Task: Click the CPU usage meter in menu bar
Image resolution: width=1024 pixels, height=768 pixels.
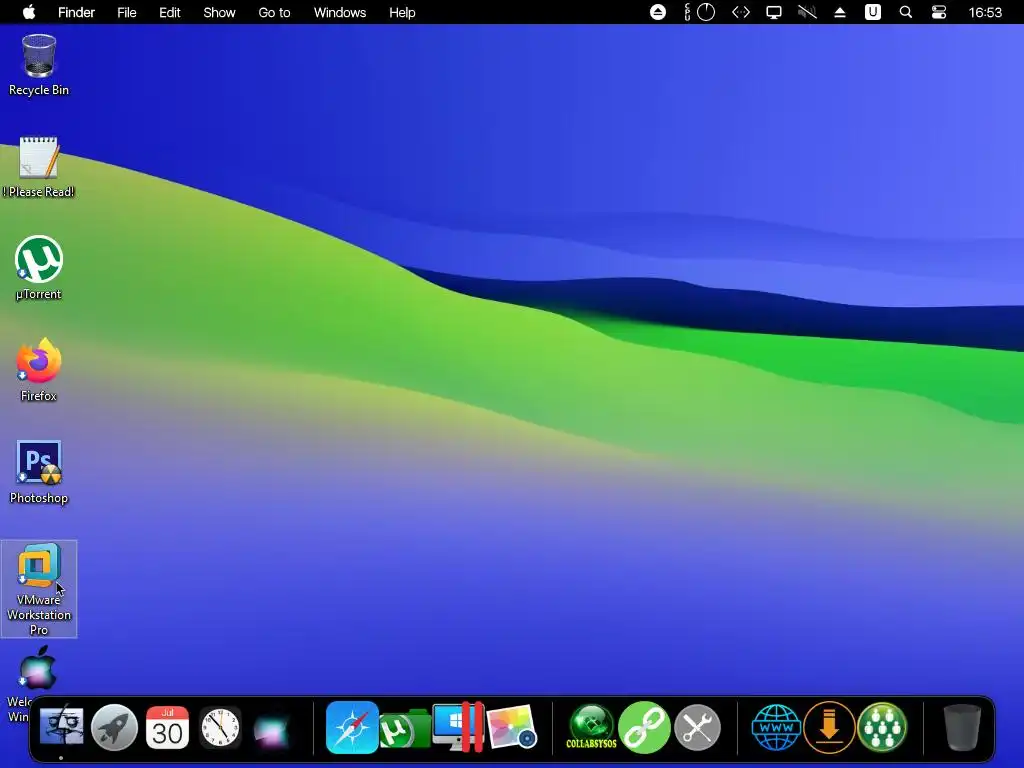Action: (x=699, y=12)
